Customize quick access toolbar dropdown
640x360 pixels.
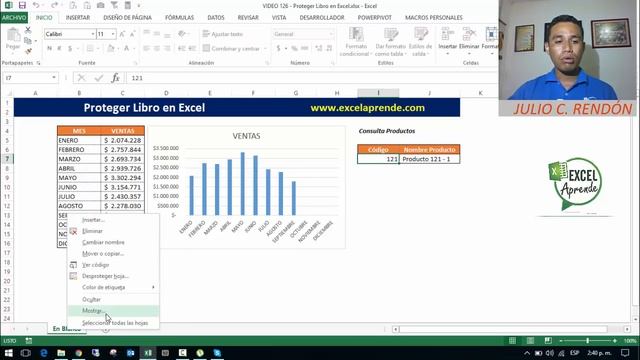(x=139, y=6)
